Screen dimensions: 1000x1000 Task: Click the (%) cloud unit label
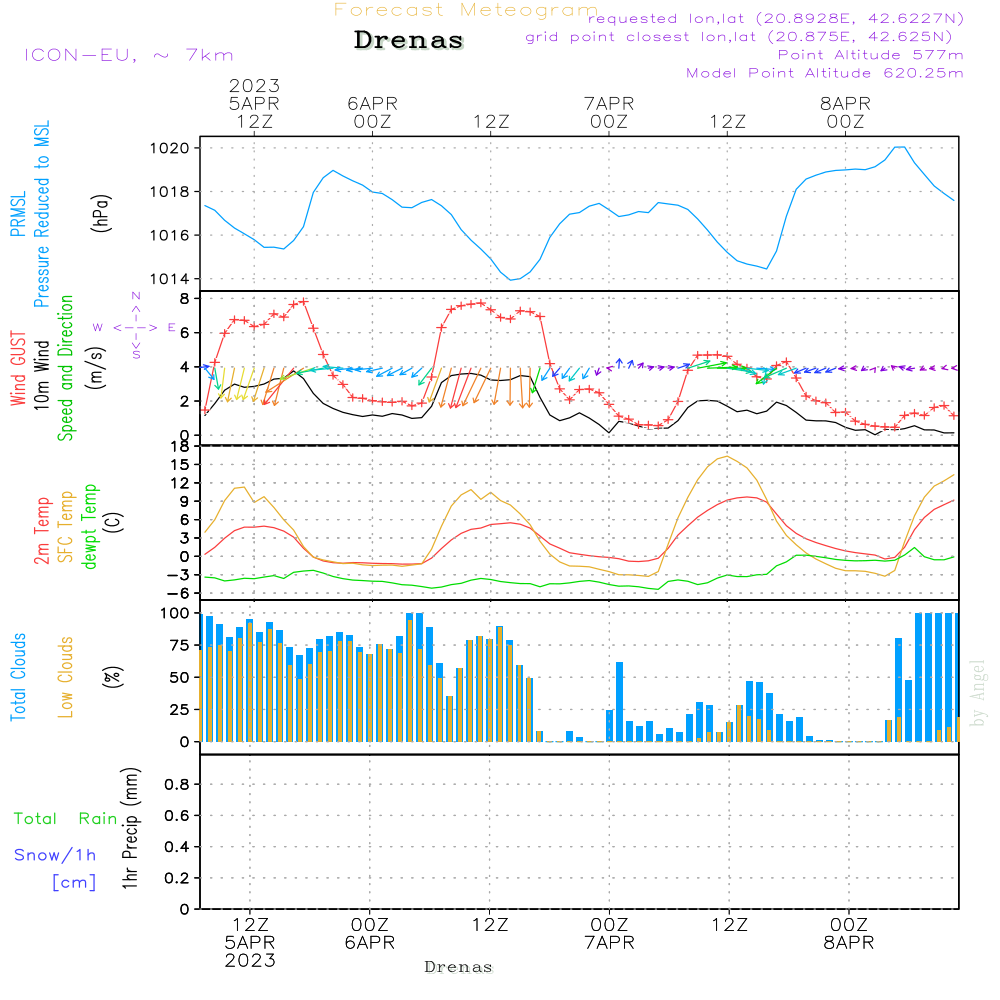[112, 677]
